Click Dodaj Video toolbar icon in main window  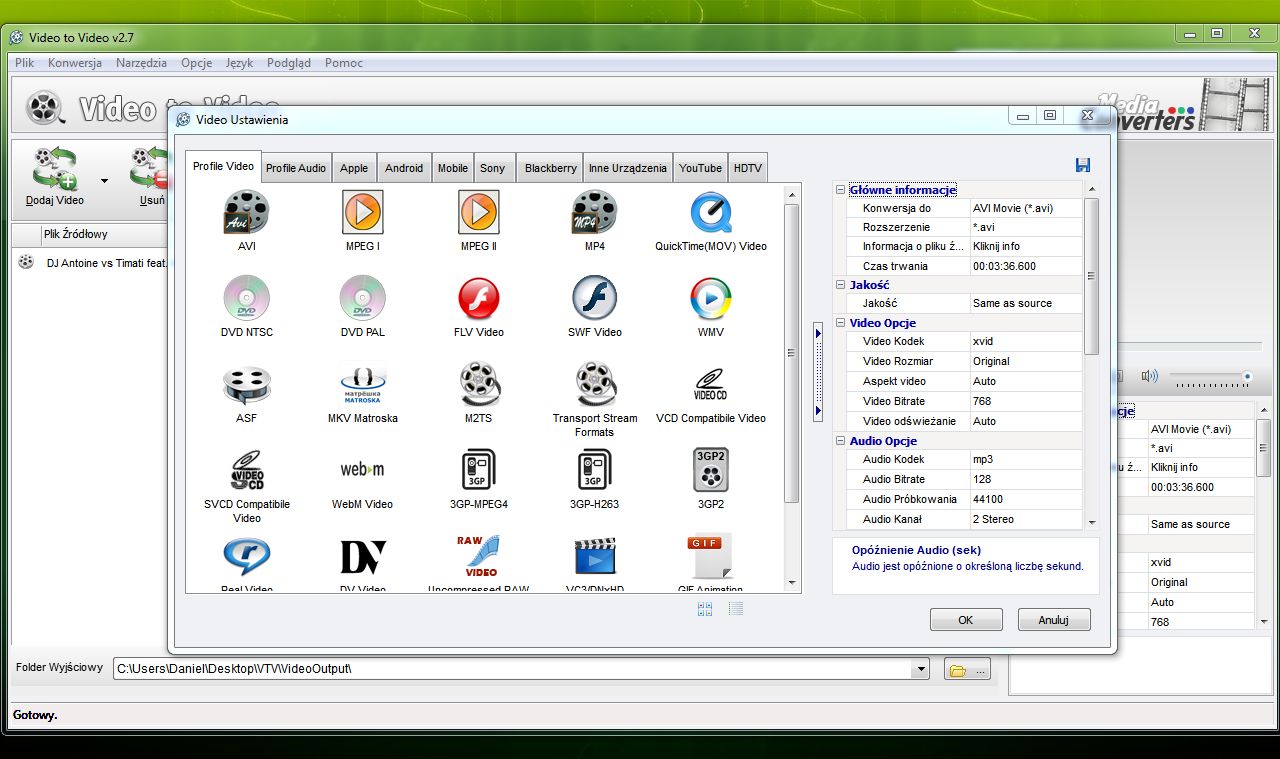pyautogui.click(x=55, y=177)
